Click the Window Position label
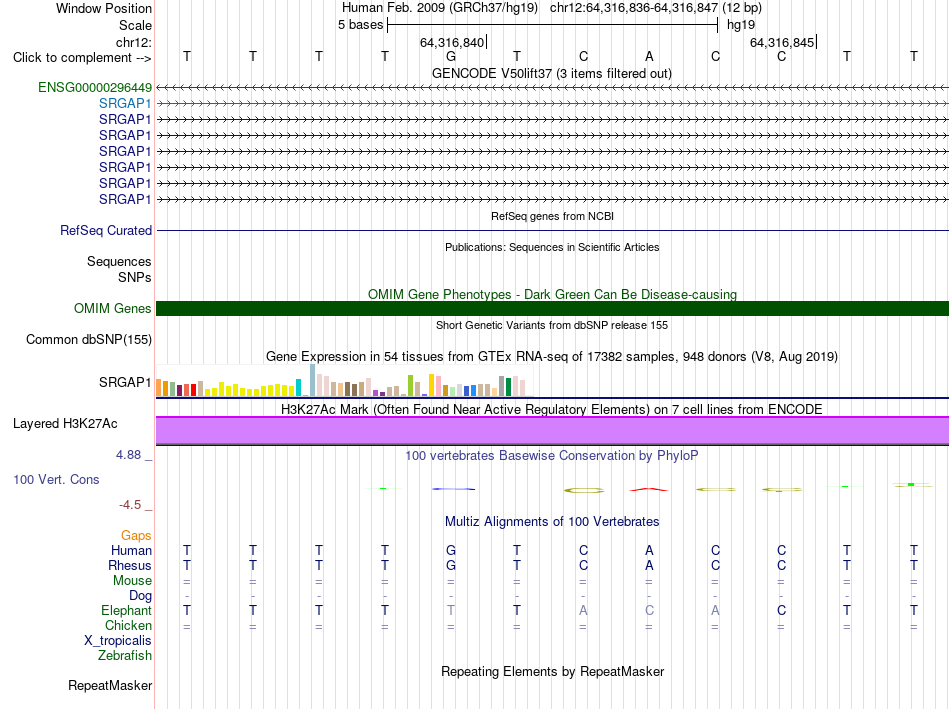This screenshot has width=950, height=709. pyautogui.click(x=104, y=8)
